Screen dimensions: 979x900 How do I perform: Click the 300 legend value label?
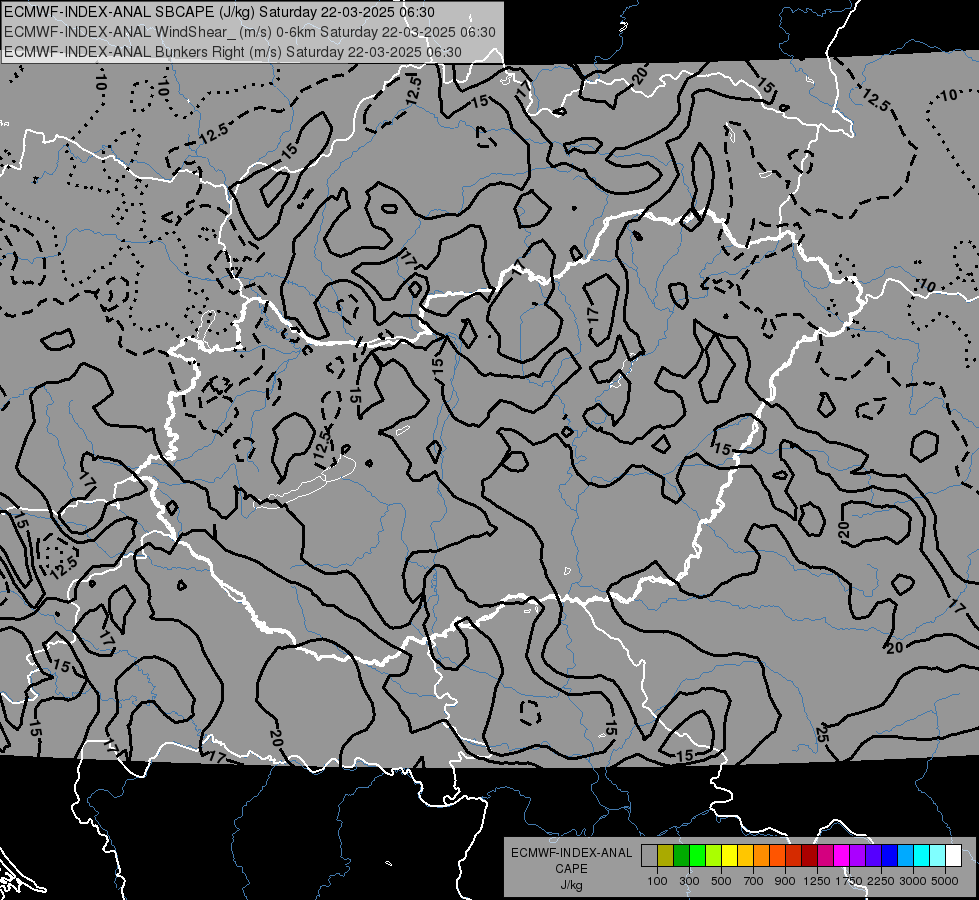689,881
